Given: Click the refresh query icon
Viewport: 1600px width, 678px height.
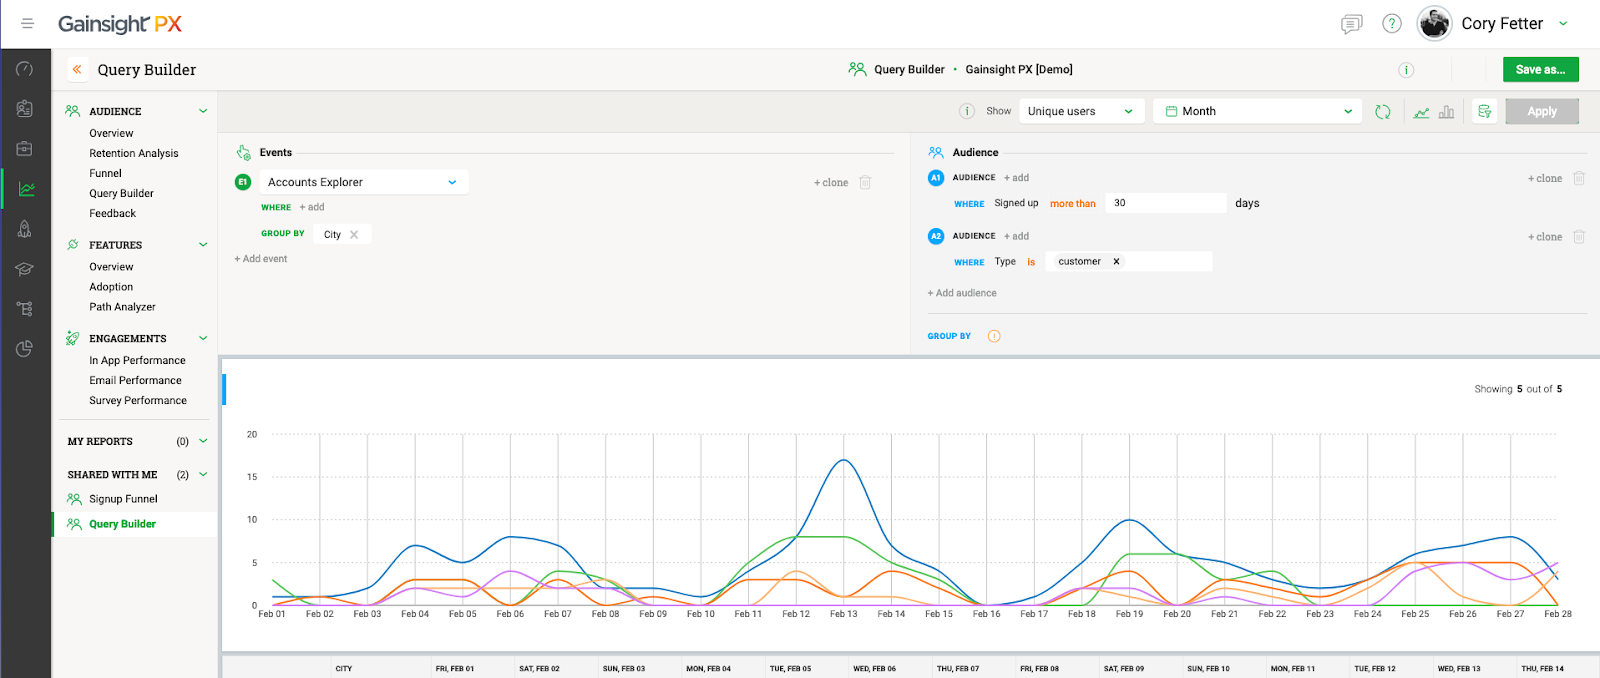Looking at the screenshot, I should (x=1382, y=112).
